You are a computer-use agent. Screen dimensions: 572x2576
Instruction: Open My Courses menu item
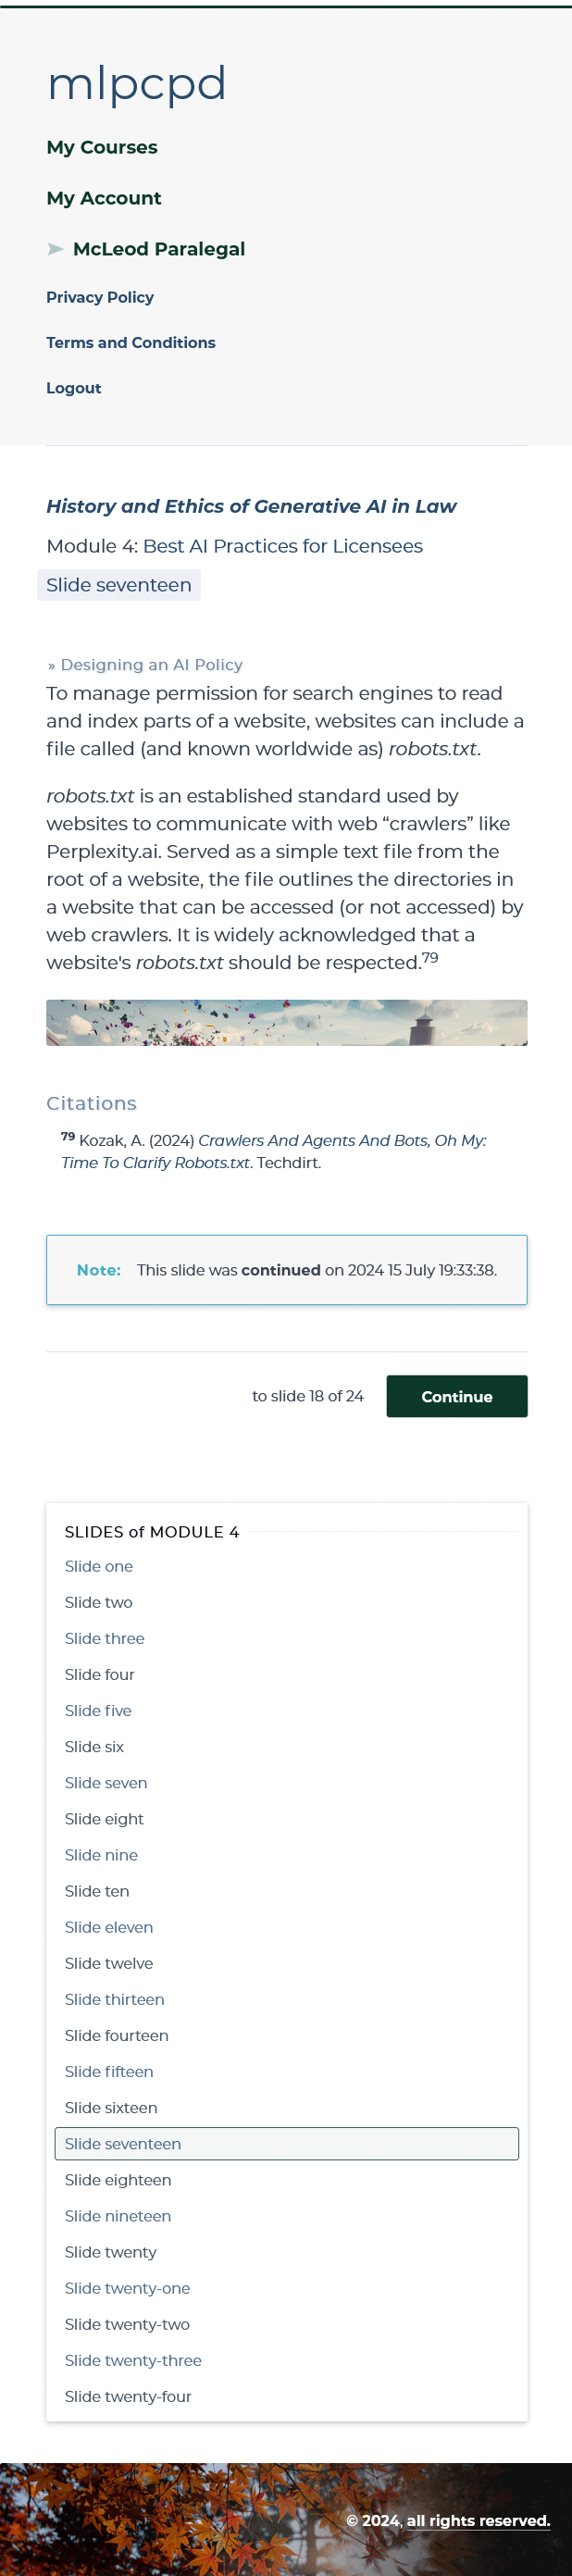click(x=102, y=147)
